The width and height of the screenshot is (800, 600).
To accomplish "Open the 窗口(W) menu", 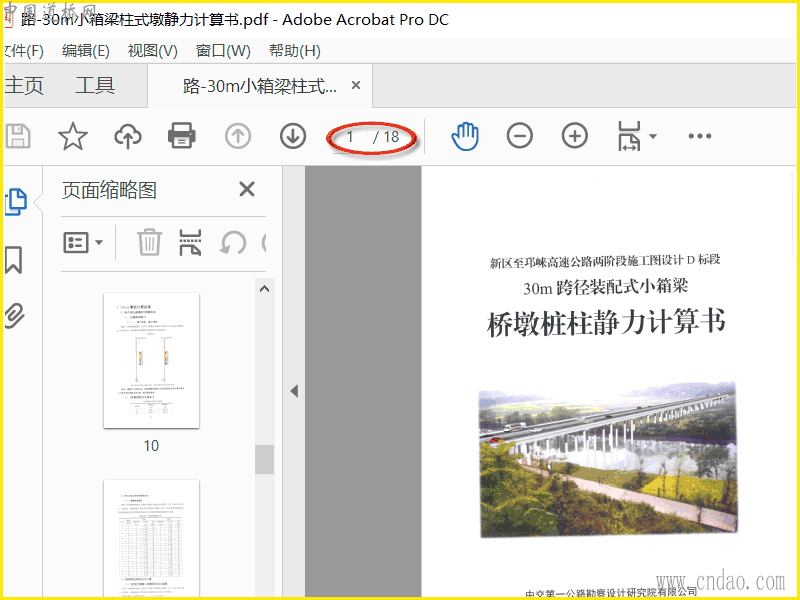I will click(x=223, y=51).
